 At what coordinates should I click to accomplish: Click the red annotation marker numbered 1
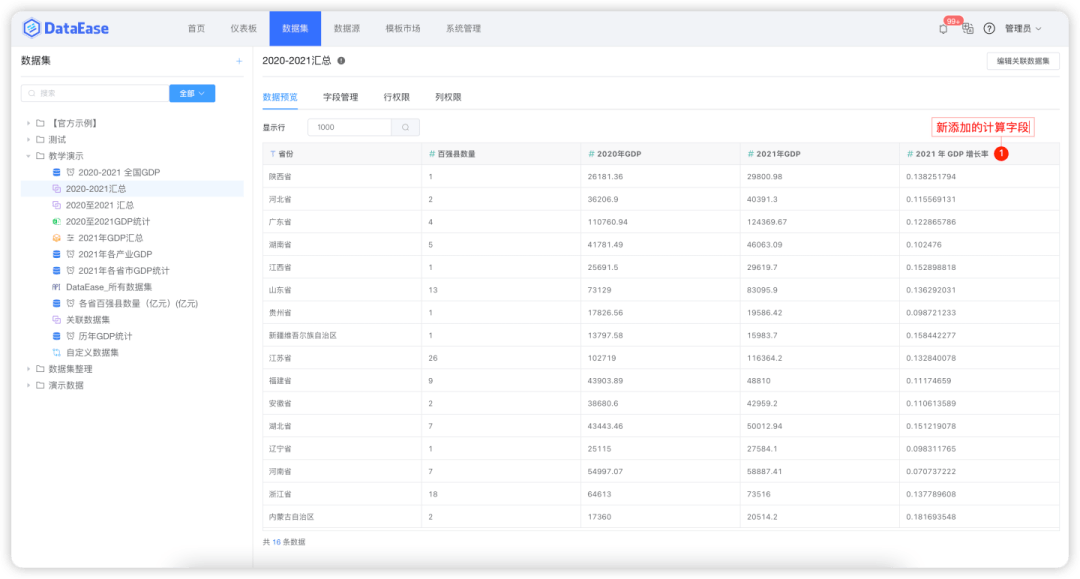click(x=1001, y=154)
